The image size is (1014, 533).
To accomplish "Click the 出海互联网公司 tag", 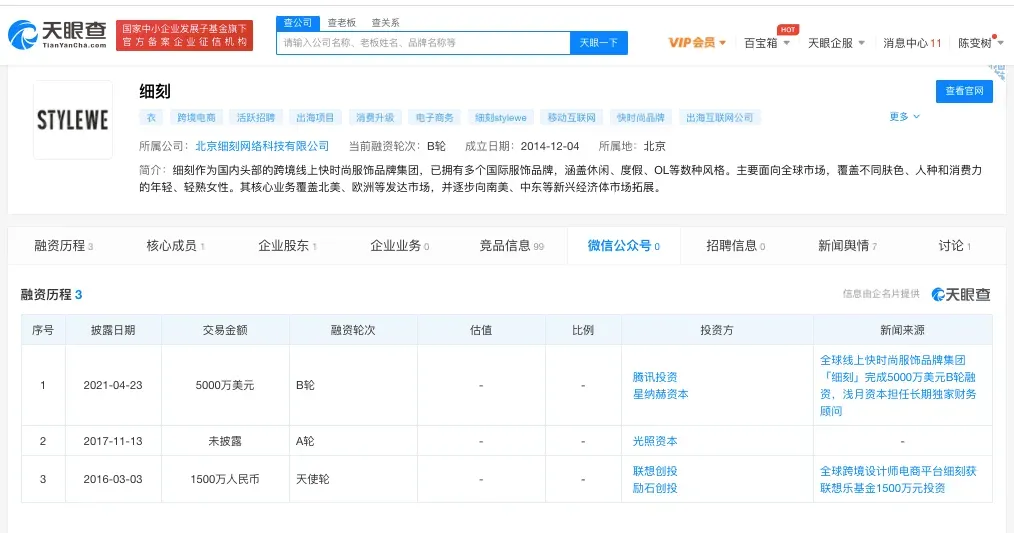I will 720,118.
